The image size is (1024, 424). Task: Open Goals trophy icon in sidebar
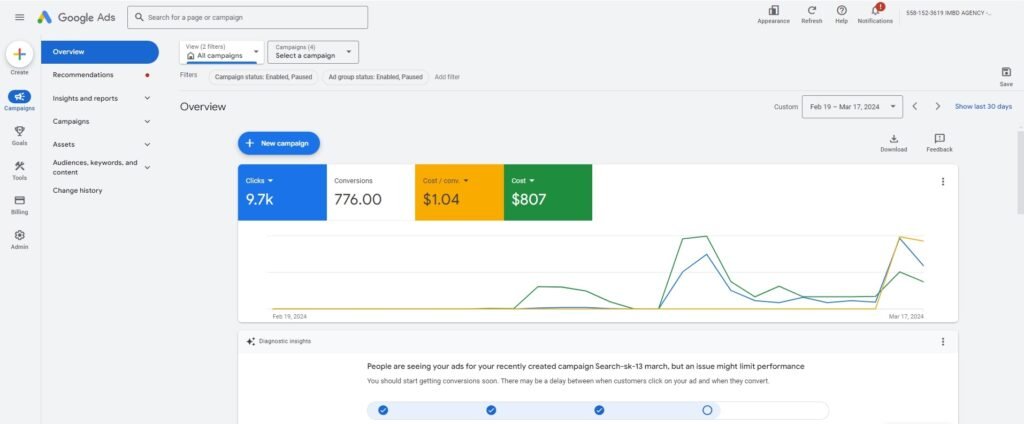pos(20,131)
